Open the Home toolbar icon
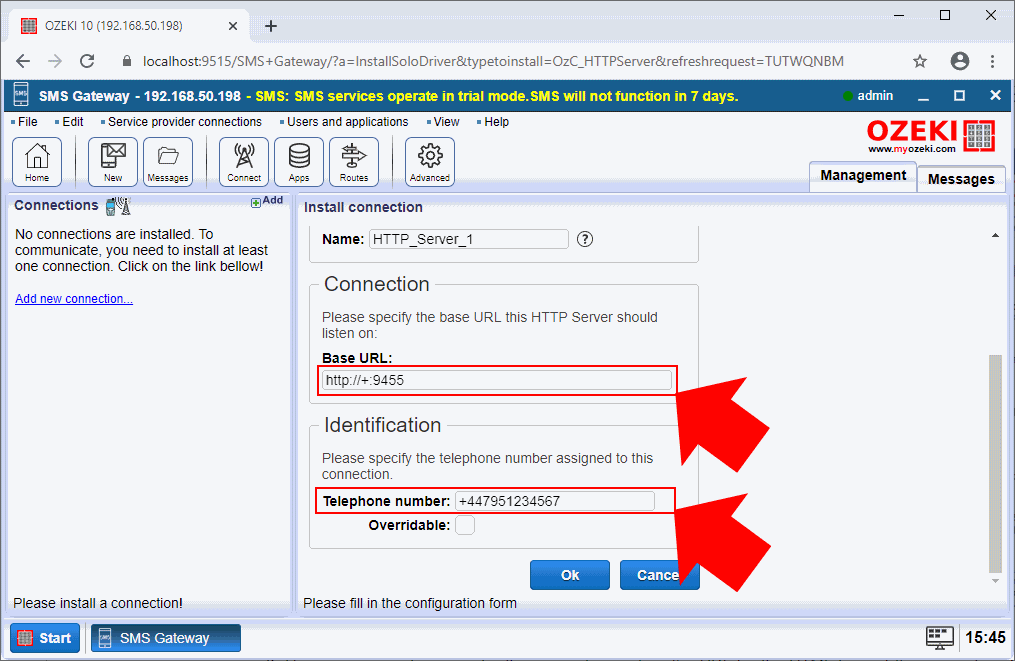 pyautogui.click(x=37, y=161)
